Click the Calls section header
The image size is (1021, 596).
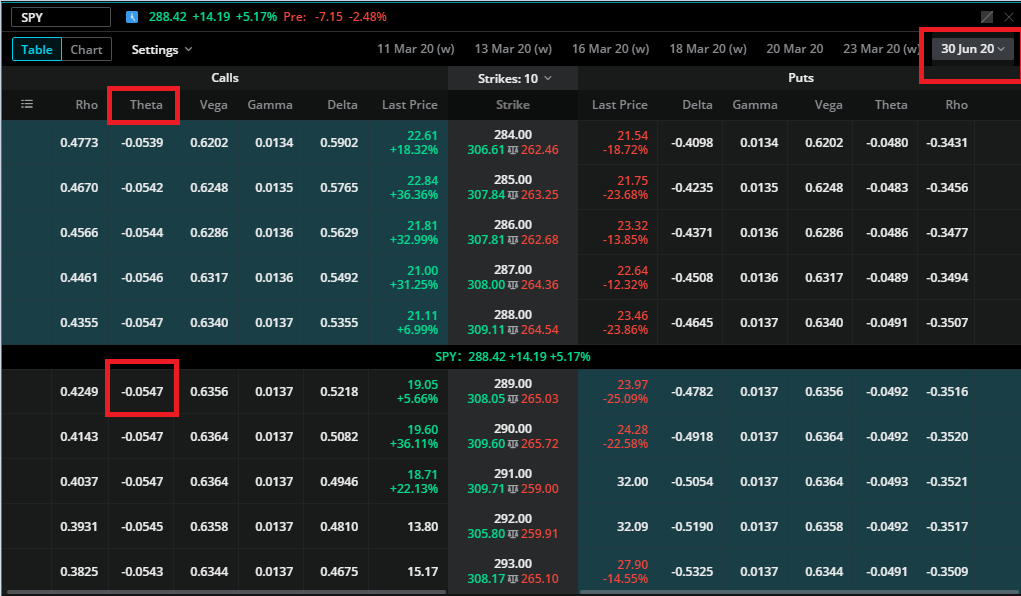(225, 78)
